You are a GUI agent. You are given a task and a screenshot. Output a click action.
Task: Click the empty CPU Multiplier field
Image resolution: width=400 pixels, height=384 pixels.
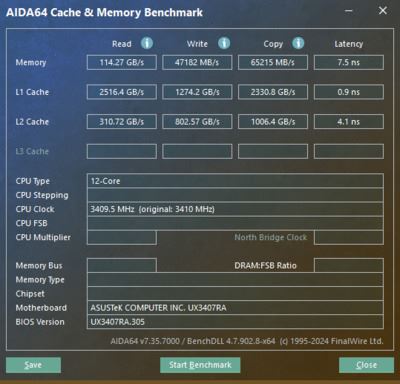(122, 237)
